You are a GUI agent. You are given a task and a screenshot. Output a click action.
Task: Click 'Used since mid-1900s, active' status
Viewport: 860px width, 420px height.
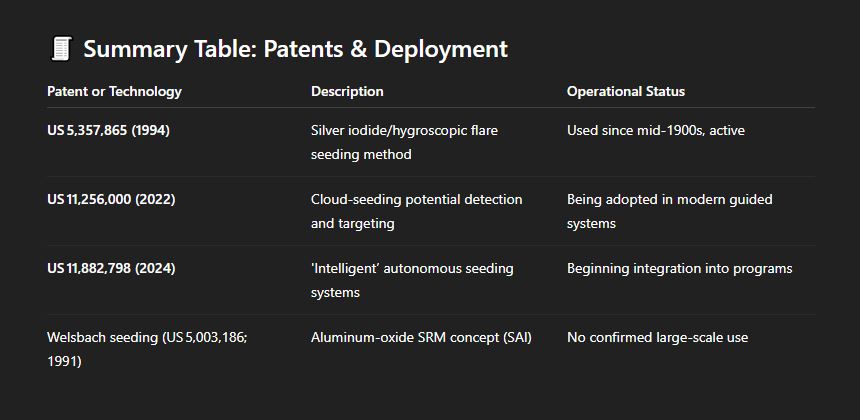click(x=656, y=130)
